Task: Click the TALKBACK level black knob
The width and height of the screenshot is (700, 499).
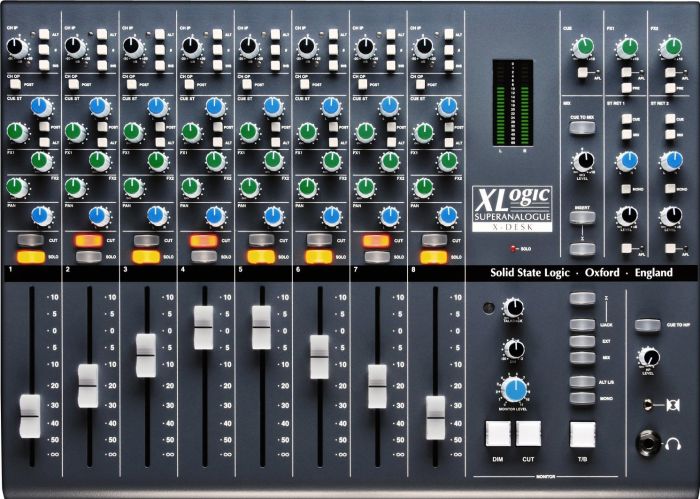Action: (x=513, y=308)
